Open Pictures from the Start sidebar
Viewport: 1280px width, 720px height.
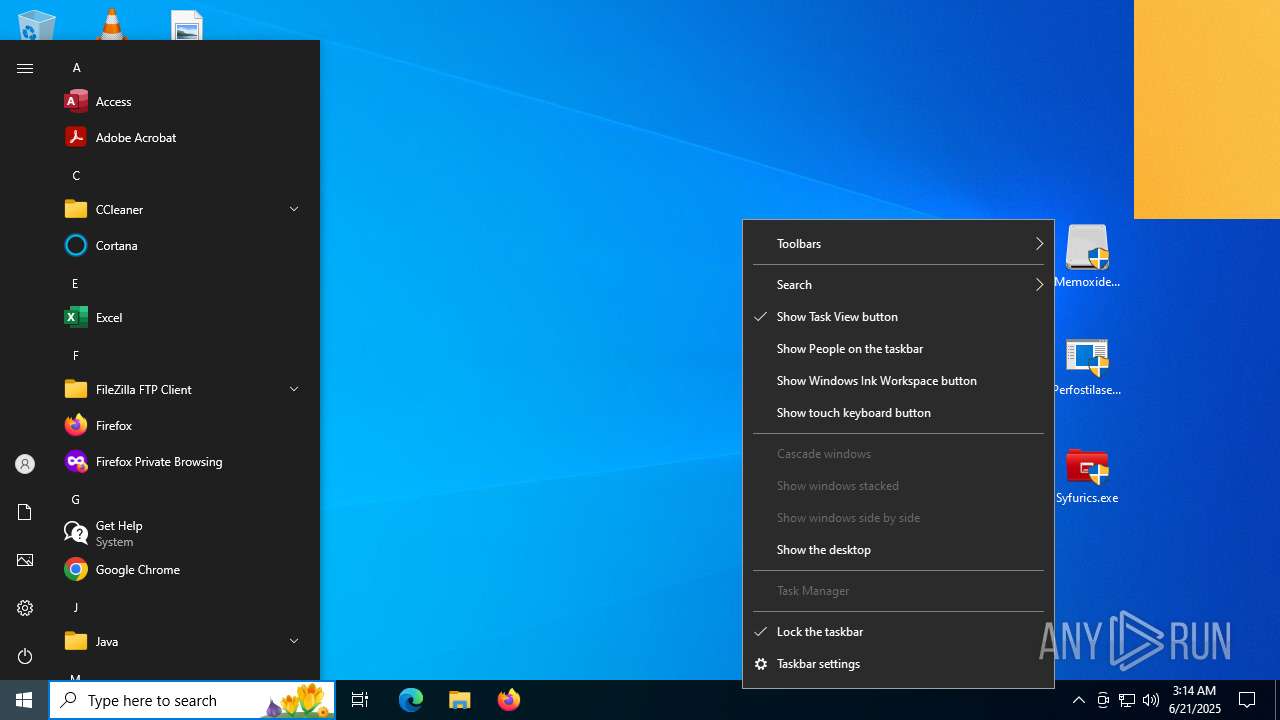[x=25, y=560]
